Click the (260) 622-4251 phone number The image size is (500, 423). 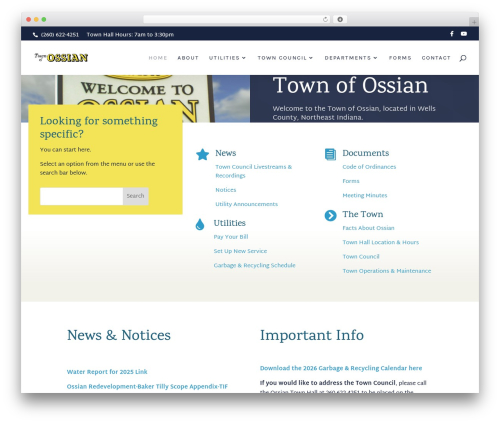[60, 35]
